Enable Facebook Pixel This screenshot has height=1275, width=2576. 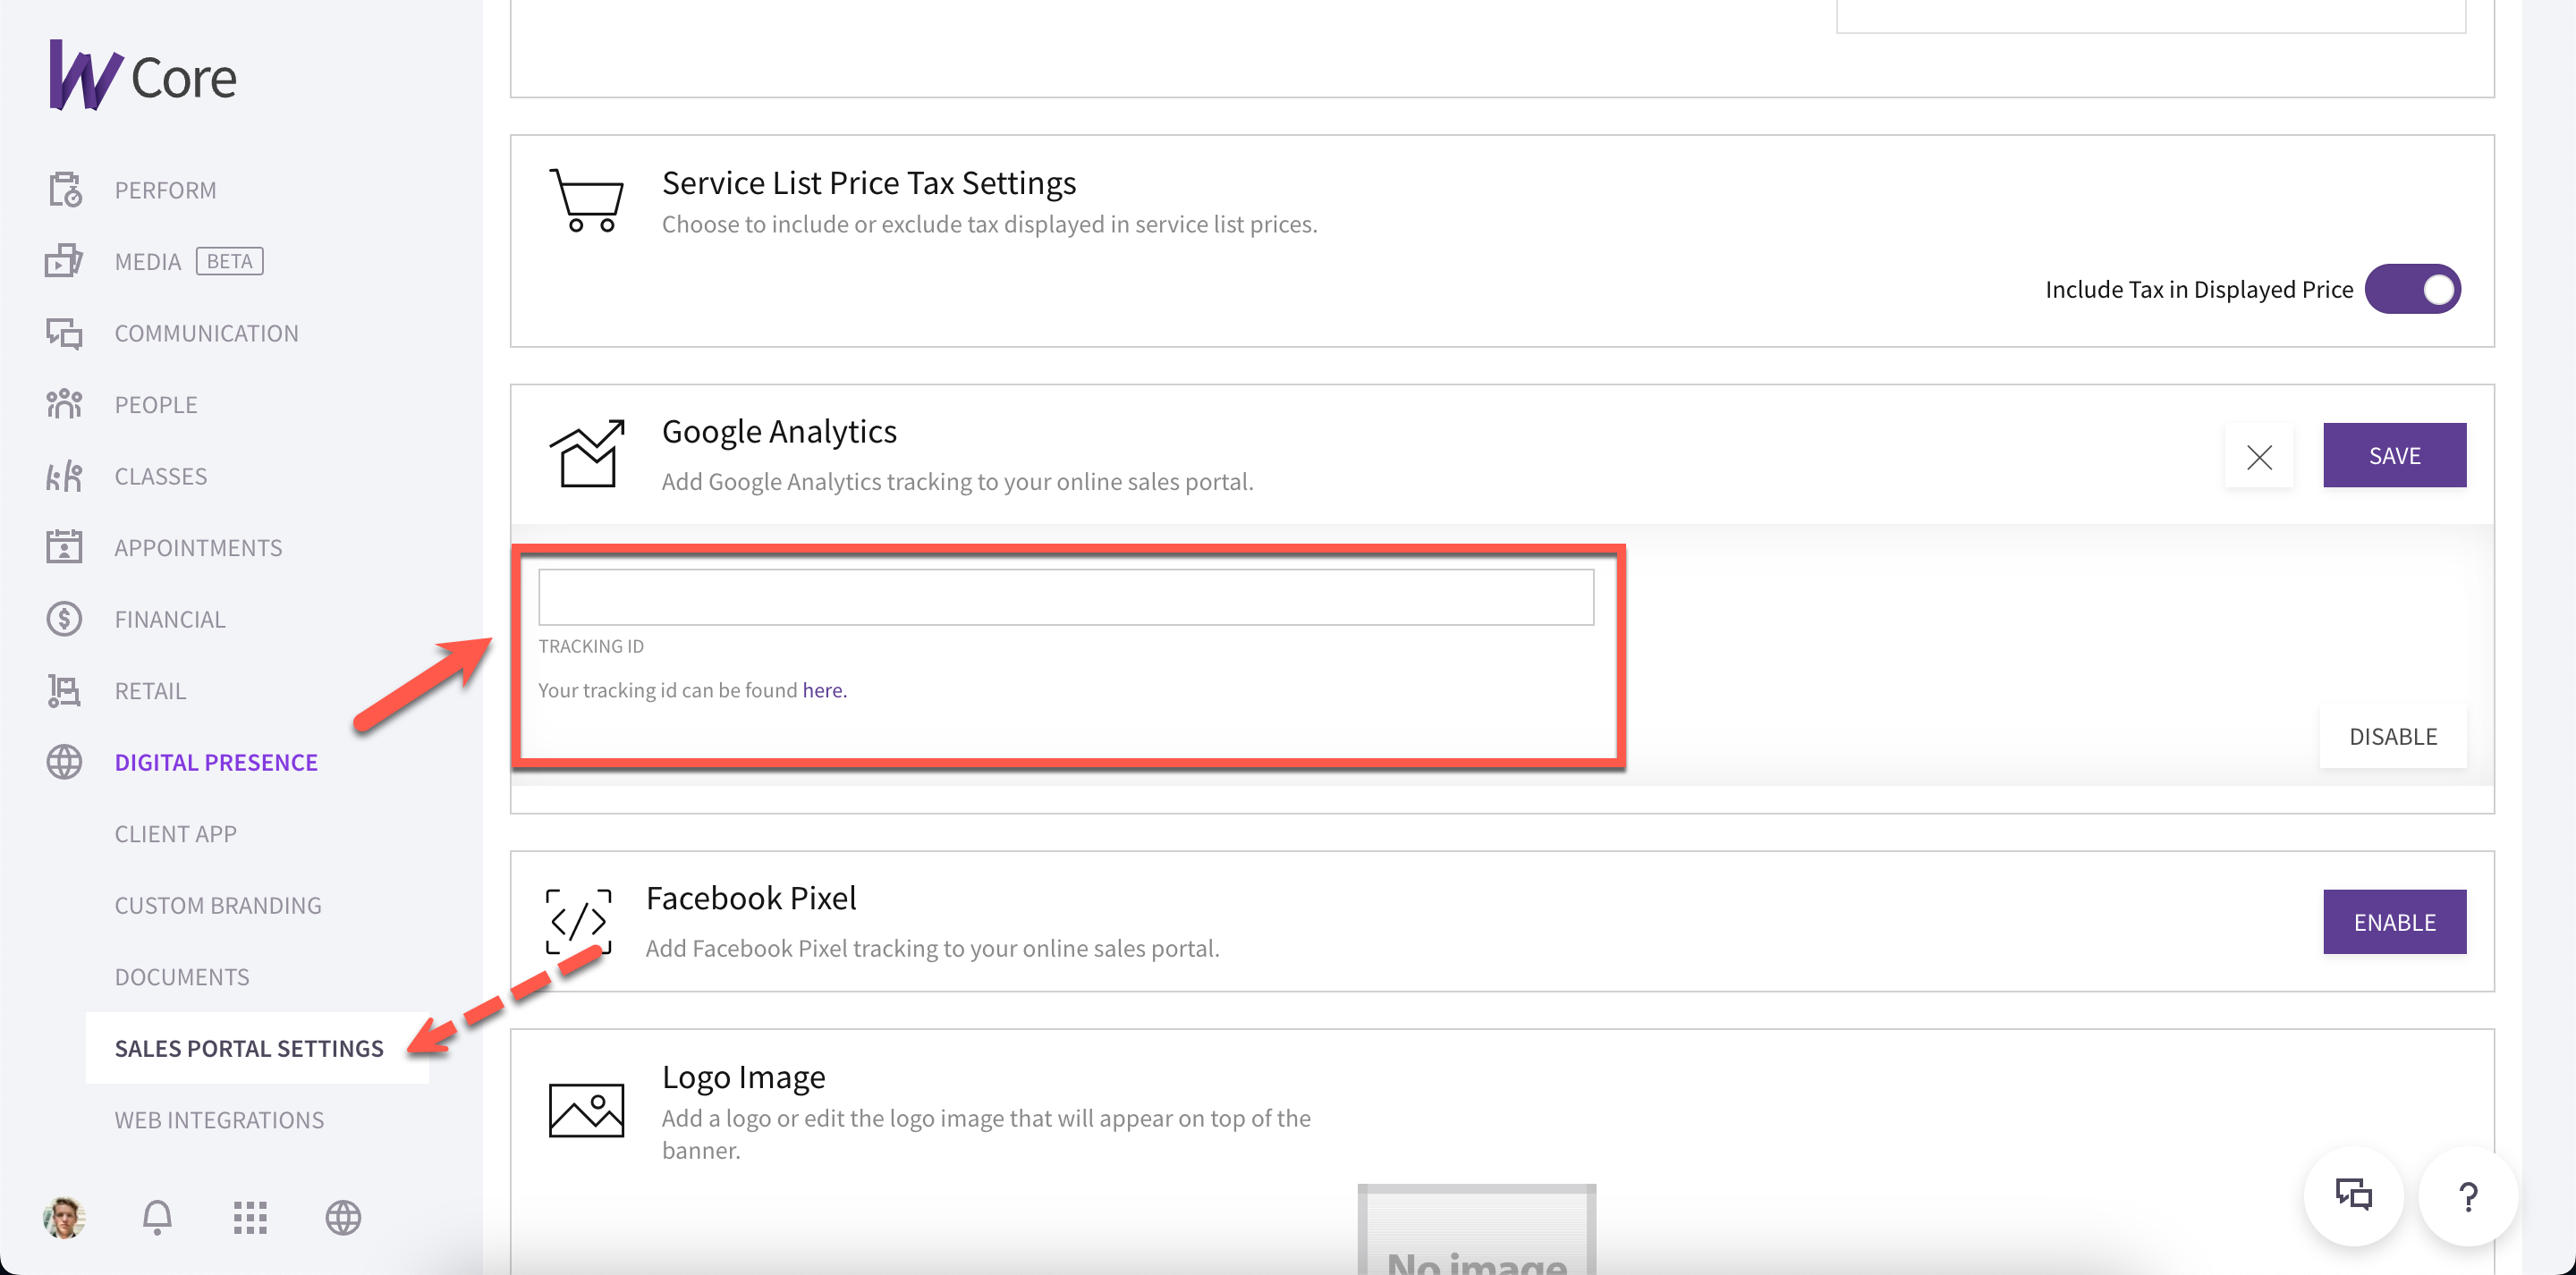click(x=2394, y=922)
